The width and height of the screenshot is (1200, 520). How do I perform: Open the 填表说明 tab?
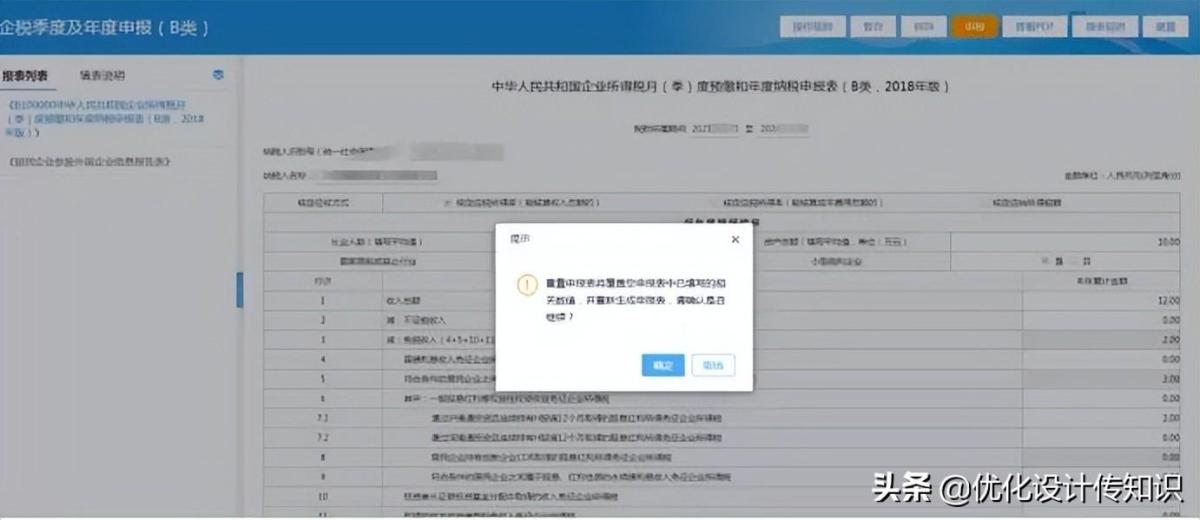click(102, 75)
